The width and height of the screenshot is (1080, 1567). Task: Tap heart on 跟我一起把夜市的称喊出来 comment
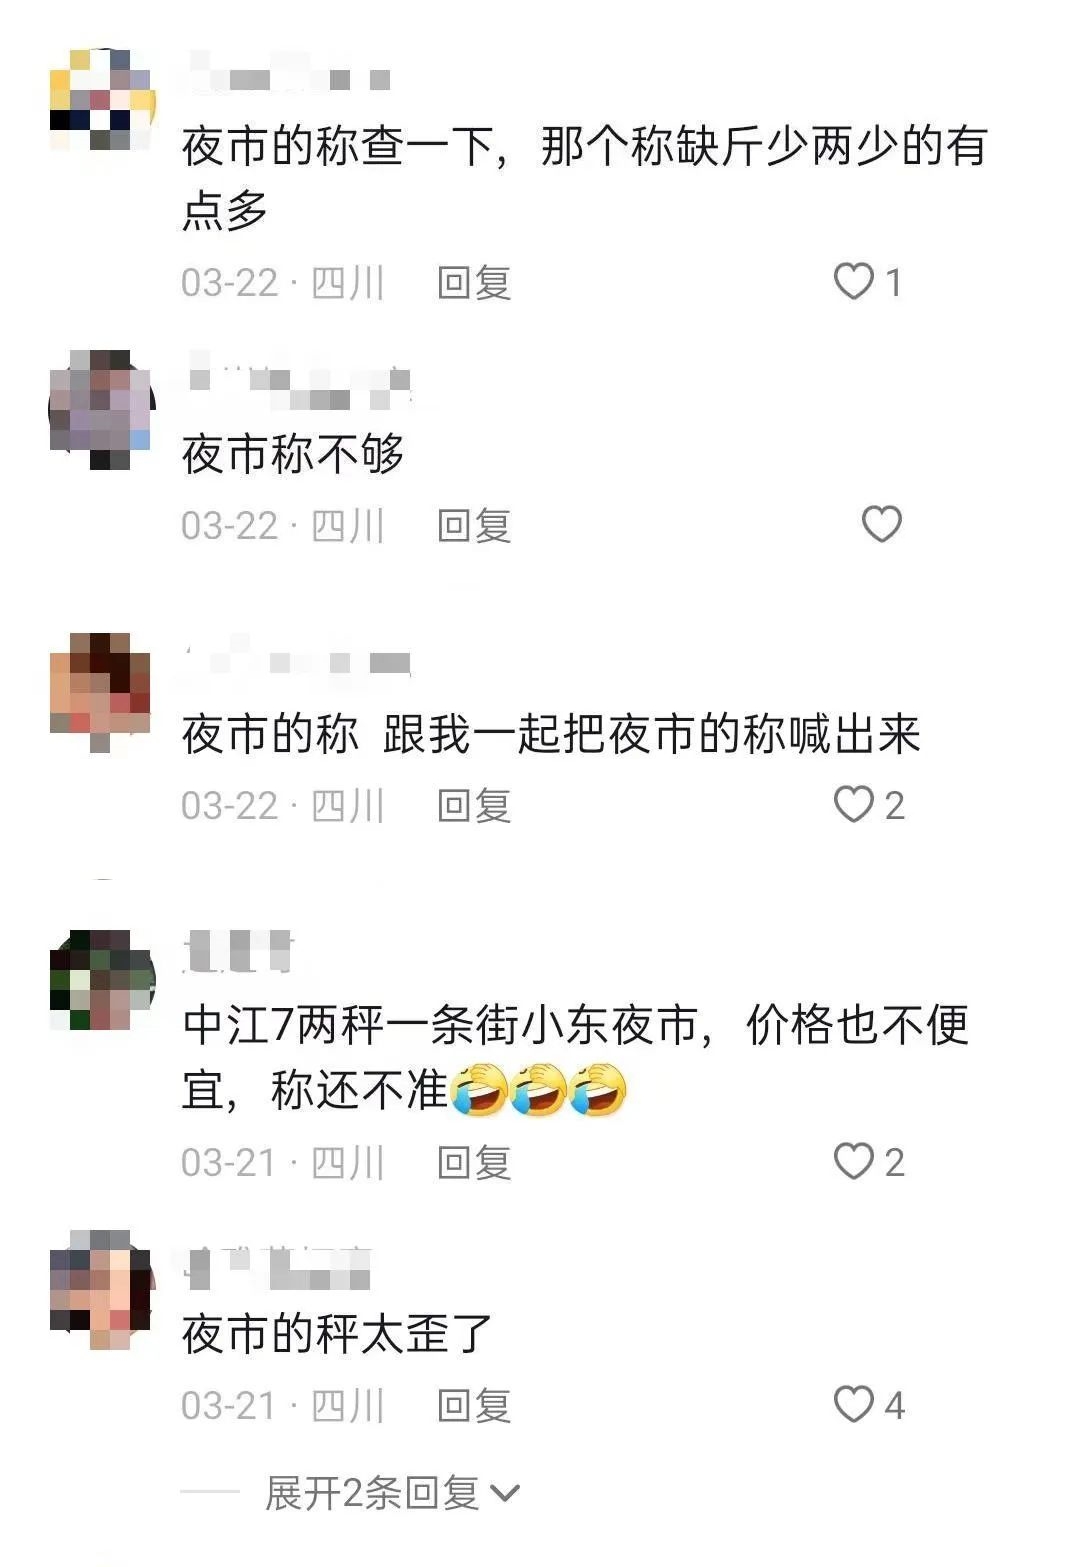[854, 804]
